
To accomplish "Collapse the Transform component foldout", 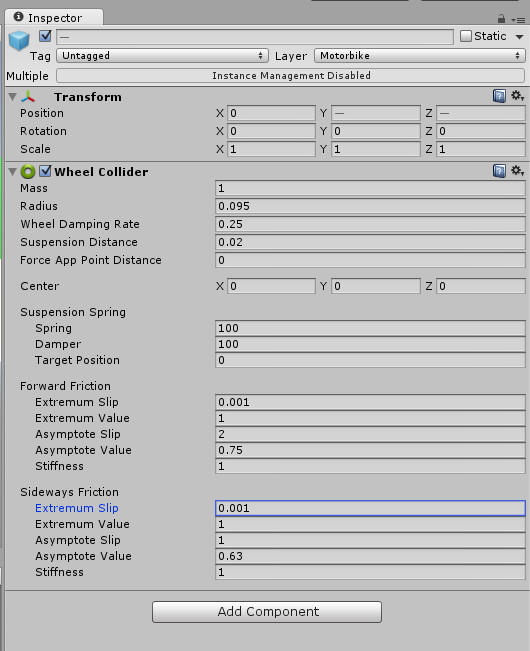I will pyautogui.click(x=12, y=97).
